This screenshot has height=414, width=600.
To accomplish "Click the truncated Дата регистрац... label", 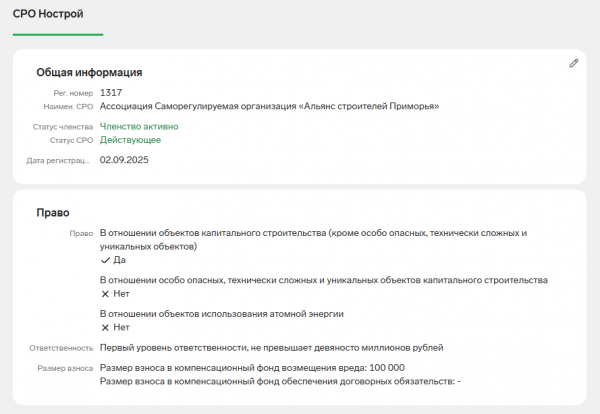I will tap(59, 161).
